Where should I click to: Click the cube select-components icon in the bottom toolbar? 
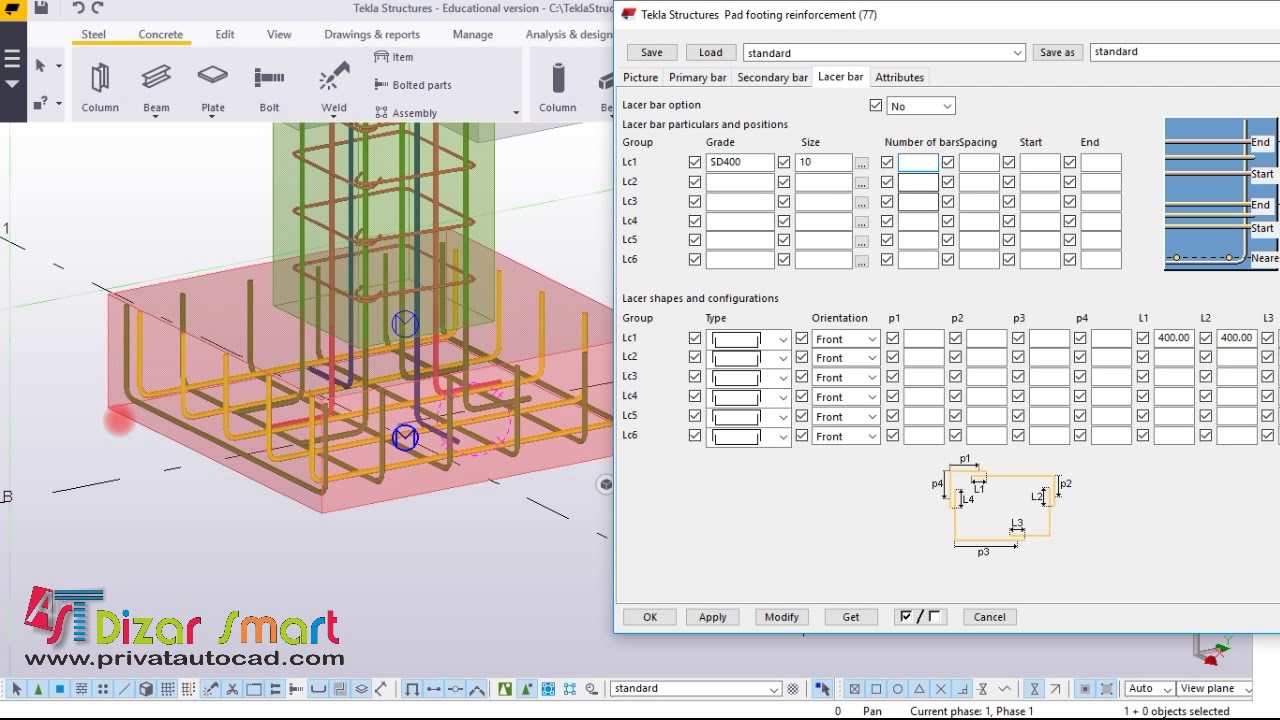(146, 689)
